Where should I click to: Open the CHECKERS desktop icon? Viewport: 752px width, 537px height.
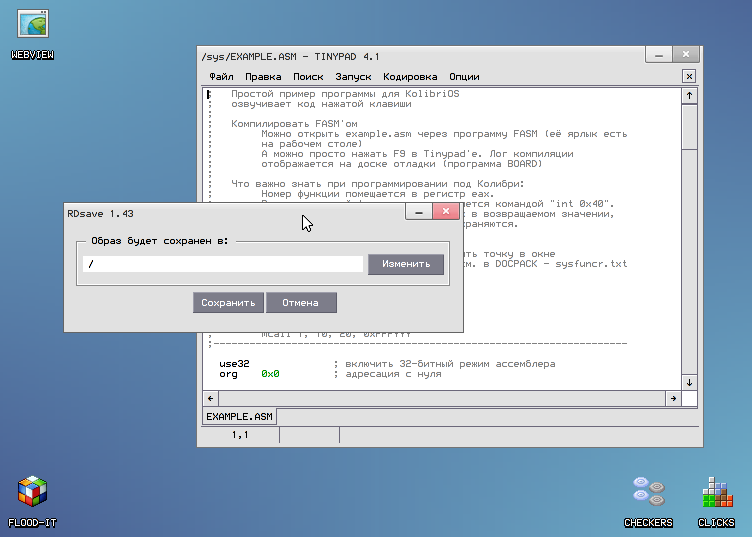pyautogui.click(x=648, y=492)
